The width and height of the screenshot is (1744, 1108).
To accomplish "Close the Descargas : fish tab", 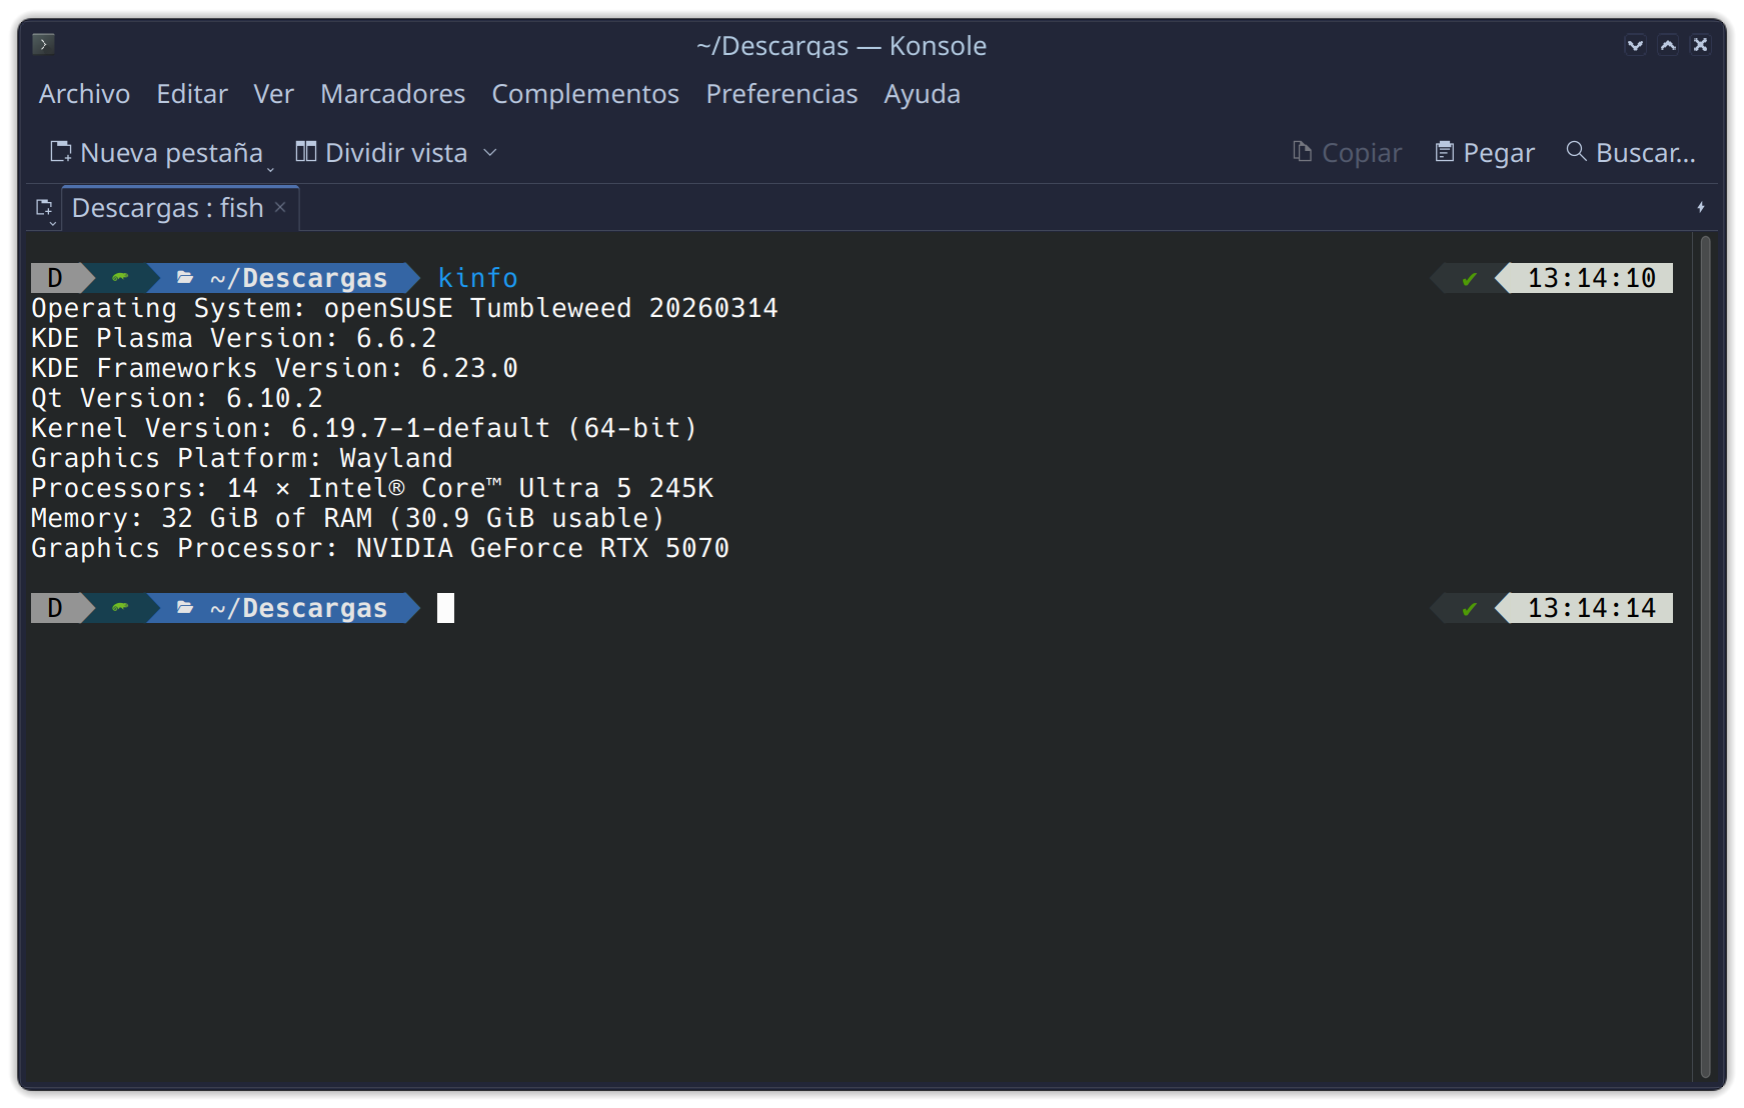I will click(281, 207).
